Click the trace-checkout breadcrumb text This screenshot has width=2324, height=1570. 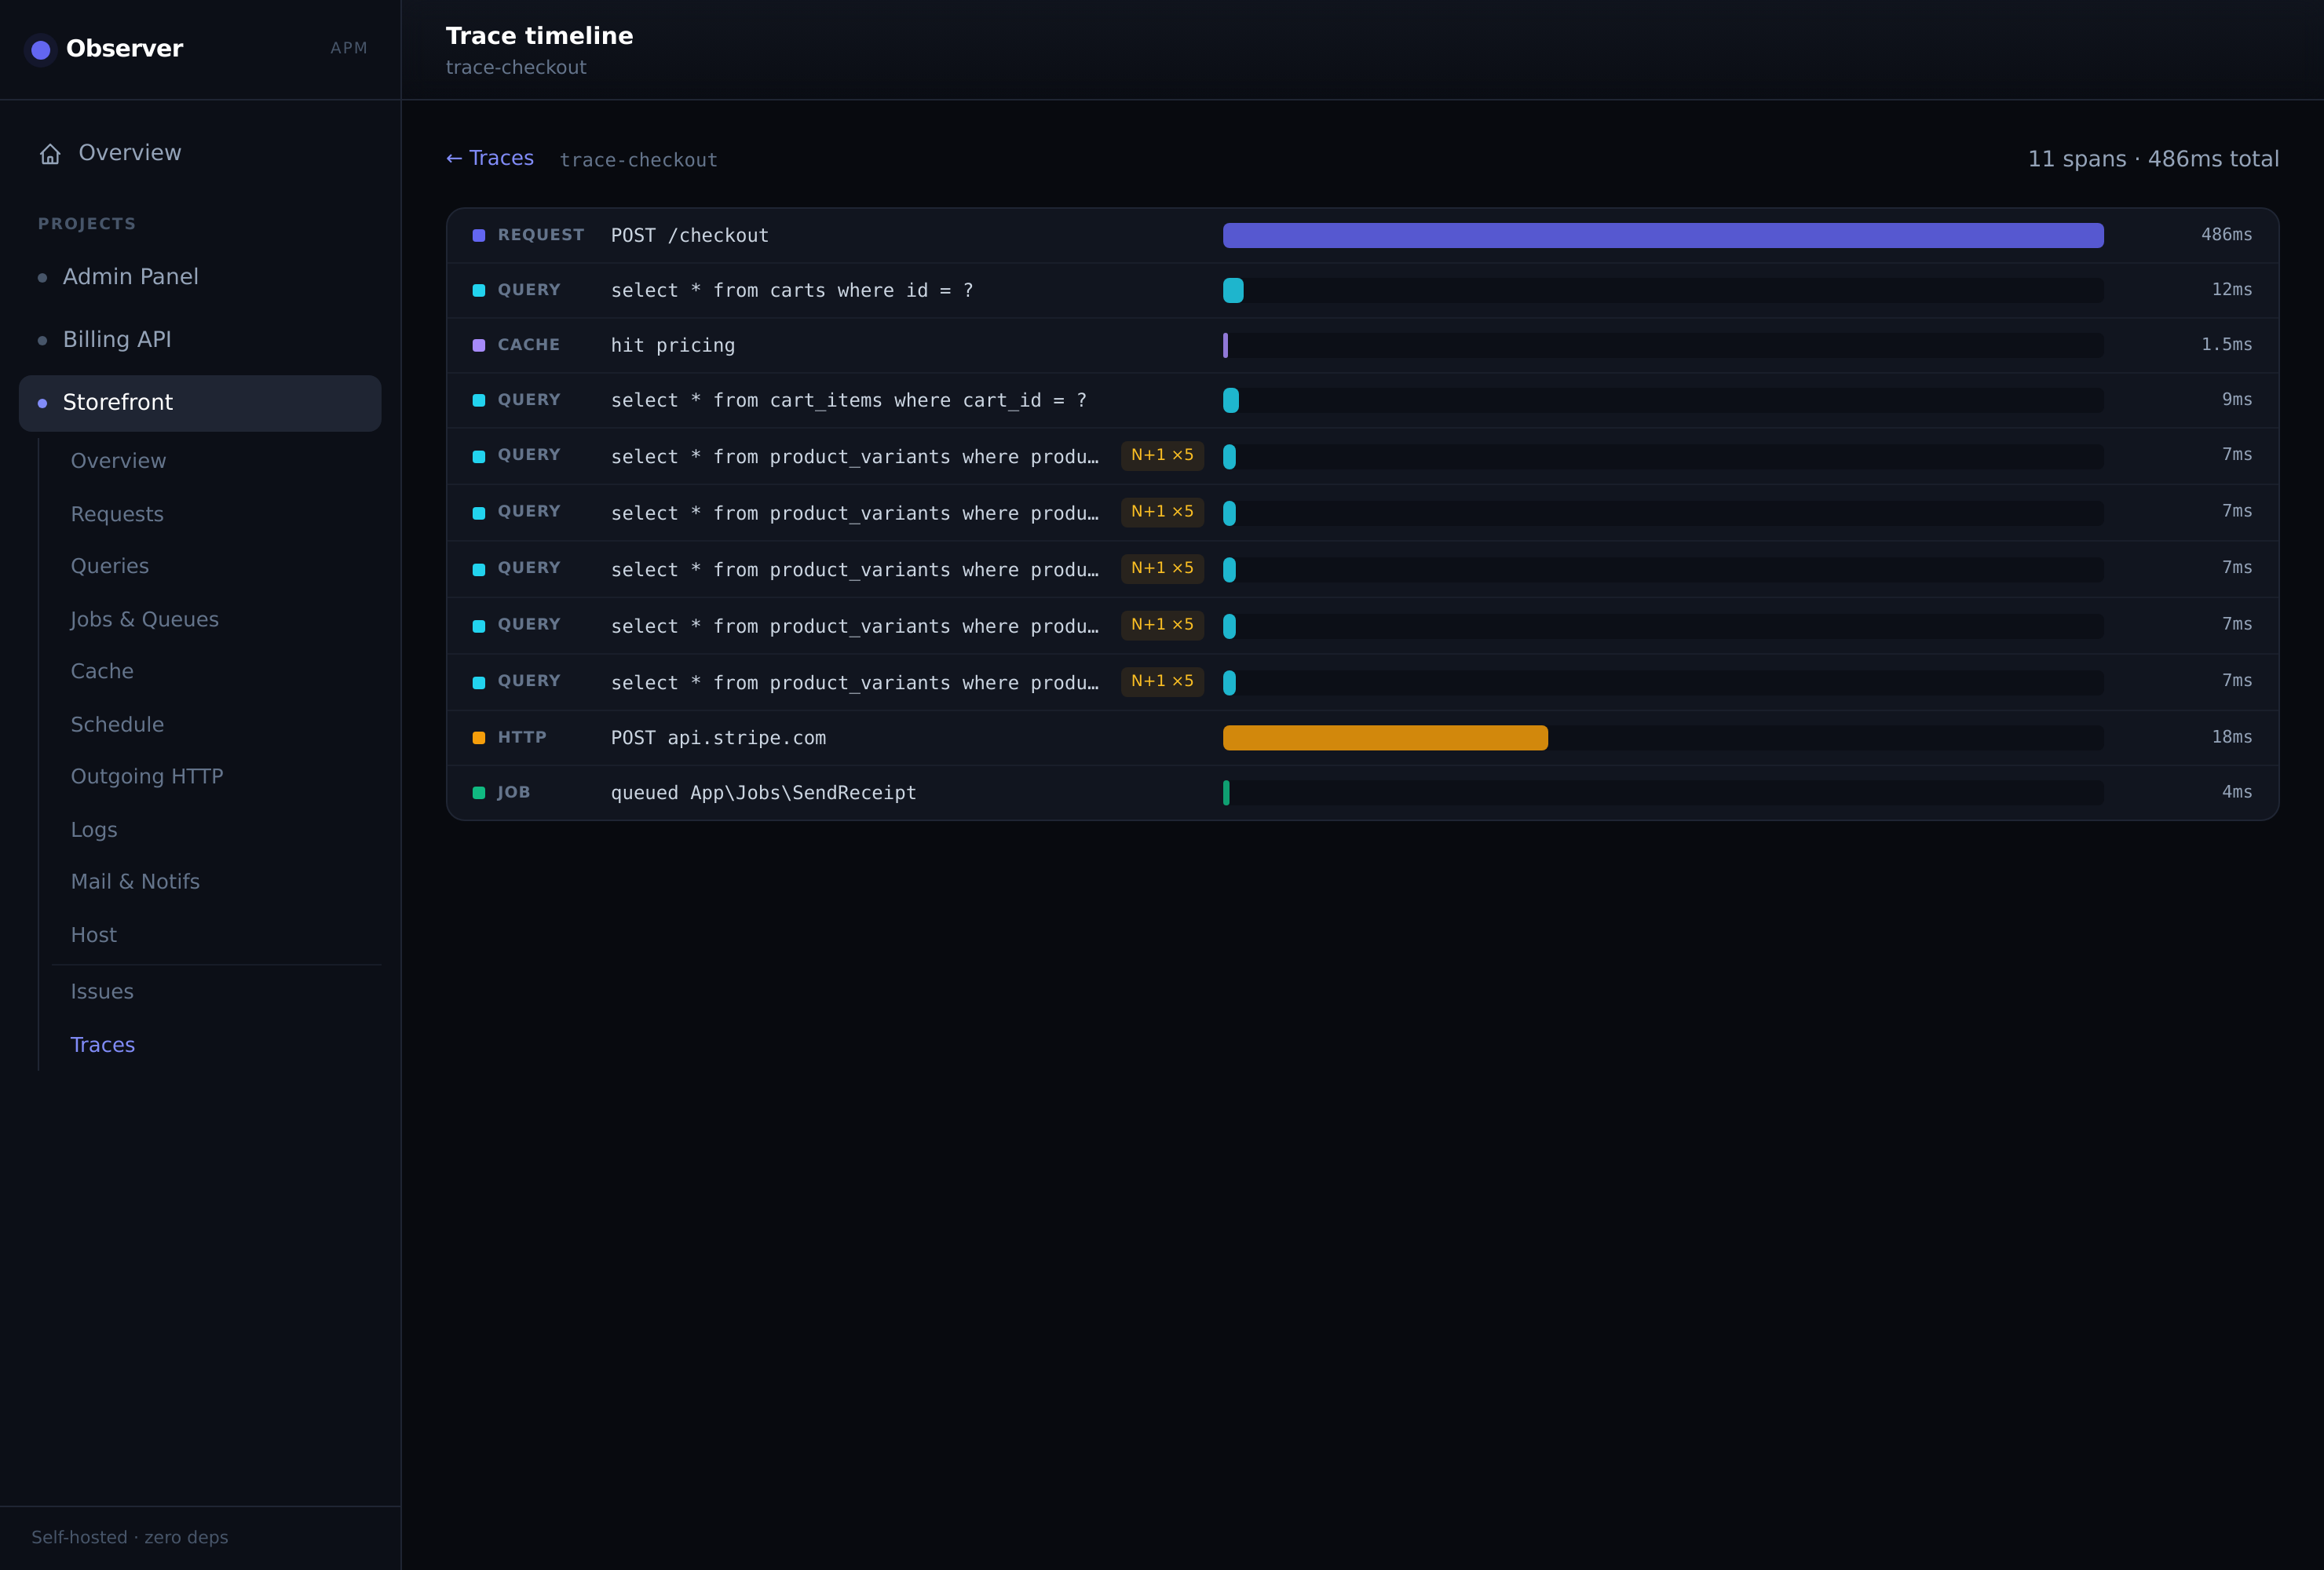click(639, 160)
